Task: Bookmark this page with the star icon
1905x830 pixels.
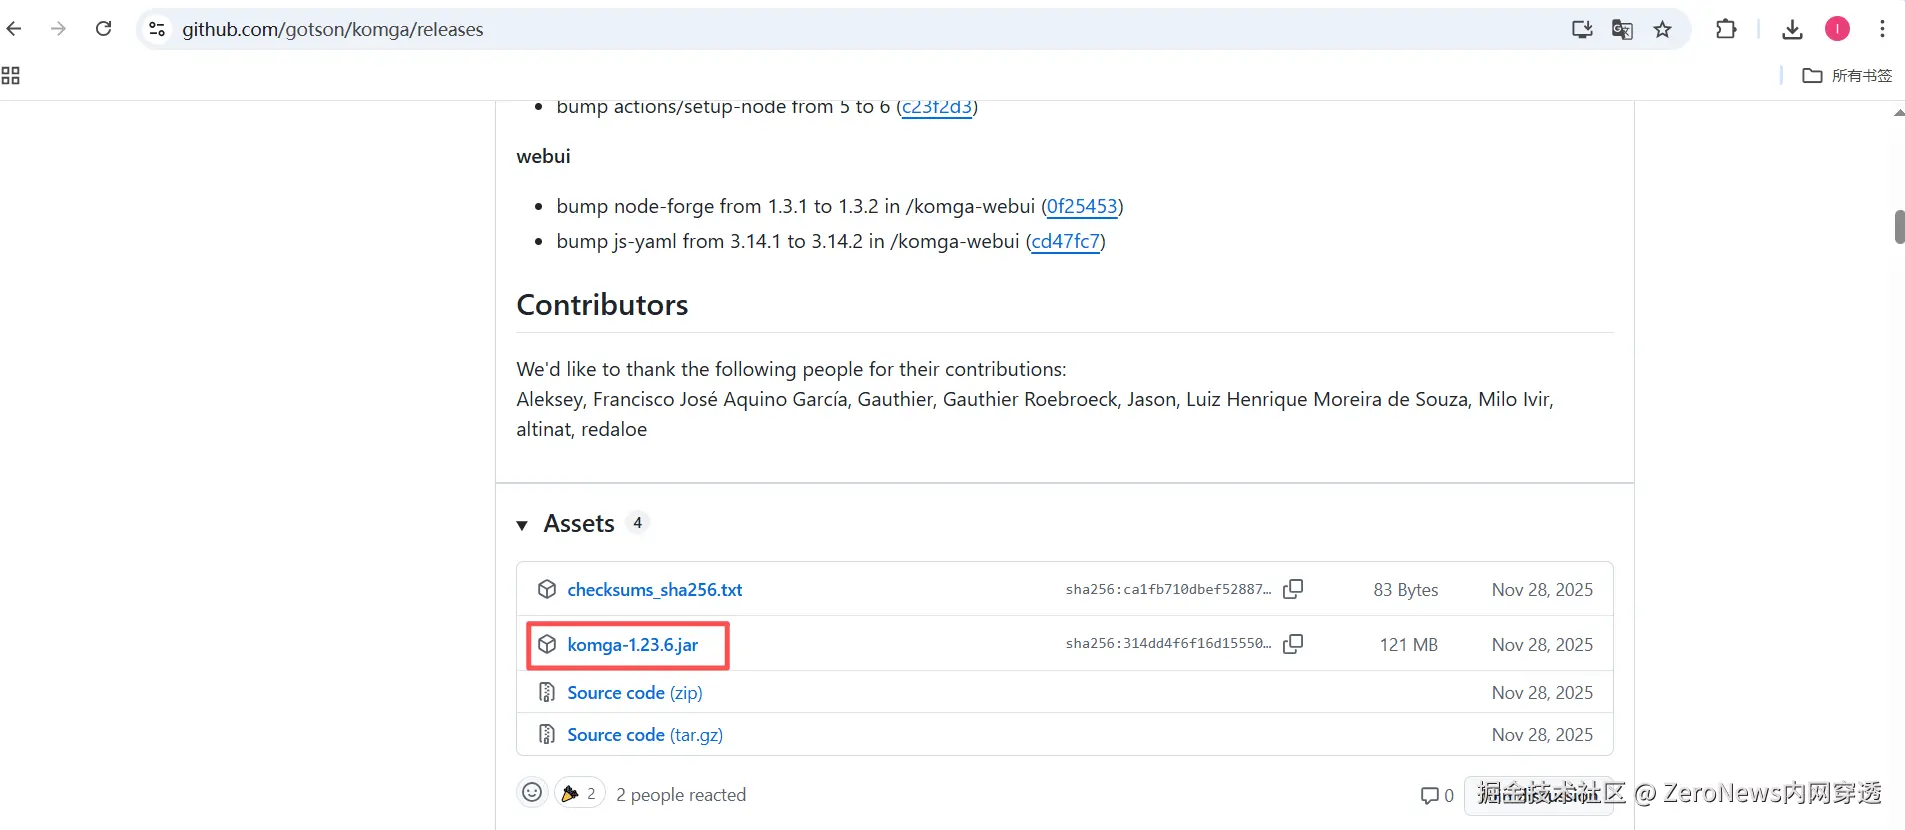Action: (1662, 29)
